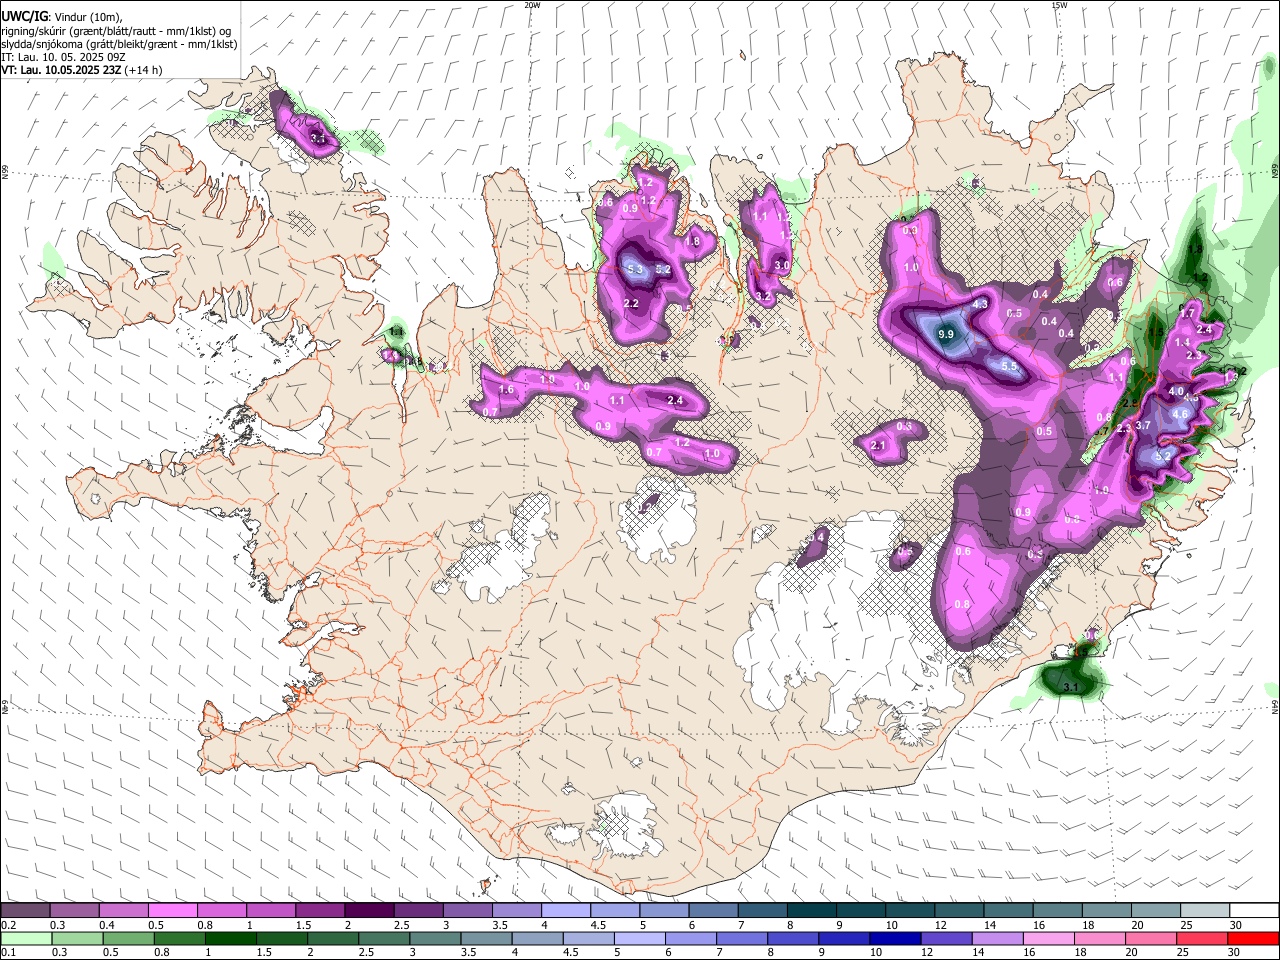Select the bright pink 0.5 swatch in upper legend

coord(172,911)
